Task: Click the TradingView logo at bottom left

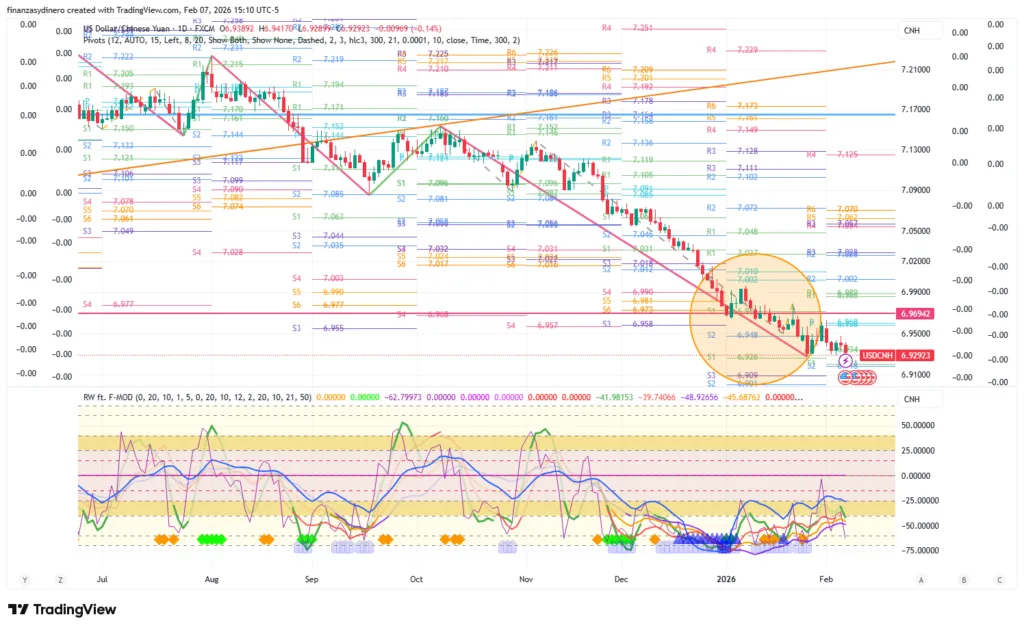Action: pyautogui.click(x=62, y=609)
